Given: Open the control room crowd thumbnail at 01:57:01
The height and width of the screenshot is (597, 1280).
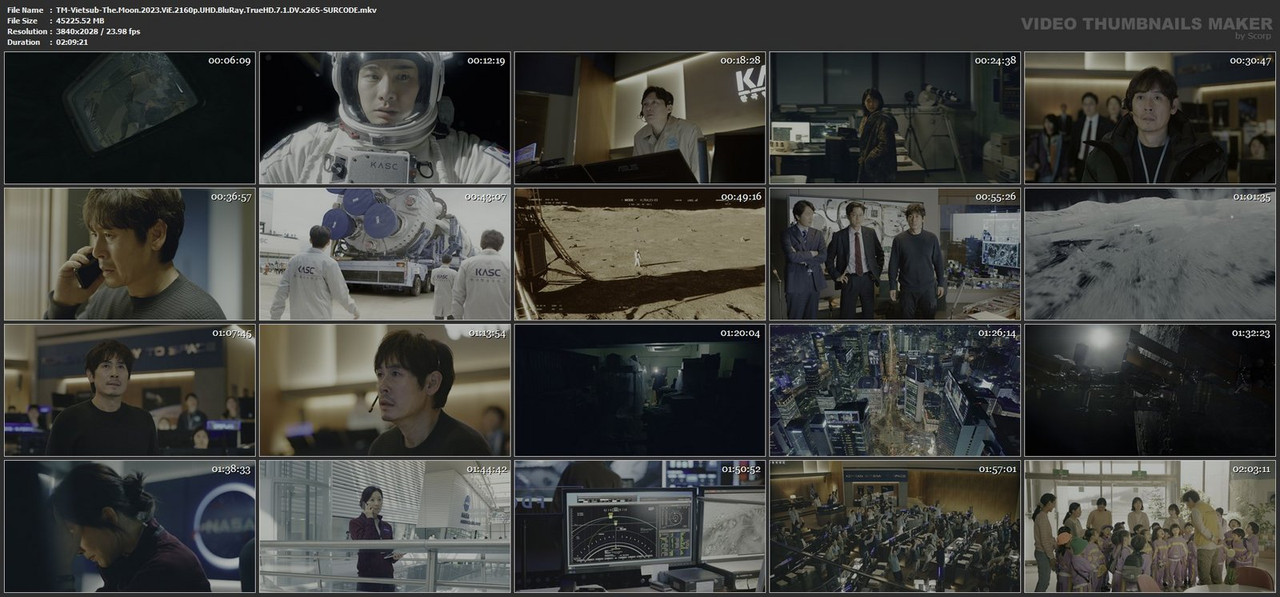Looking at the screenshot, I should pyautogui.click(x=895, y=526).
